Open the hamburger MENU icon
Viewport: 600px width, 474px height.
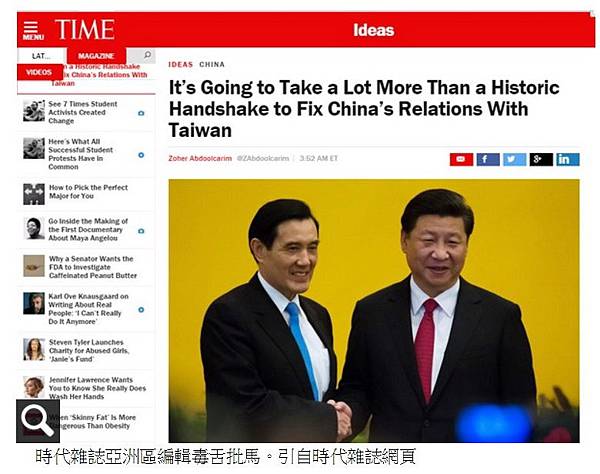[33, 31]
